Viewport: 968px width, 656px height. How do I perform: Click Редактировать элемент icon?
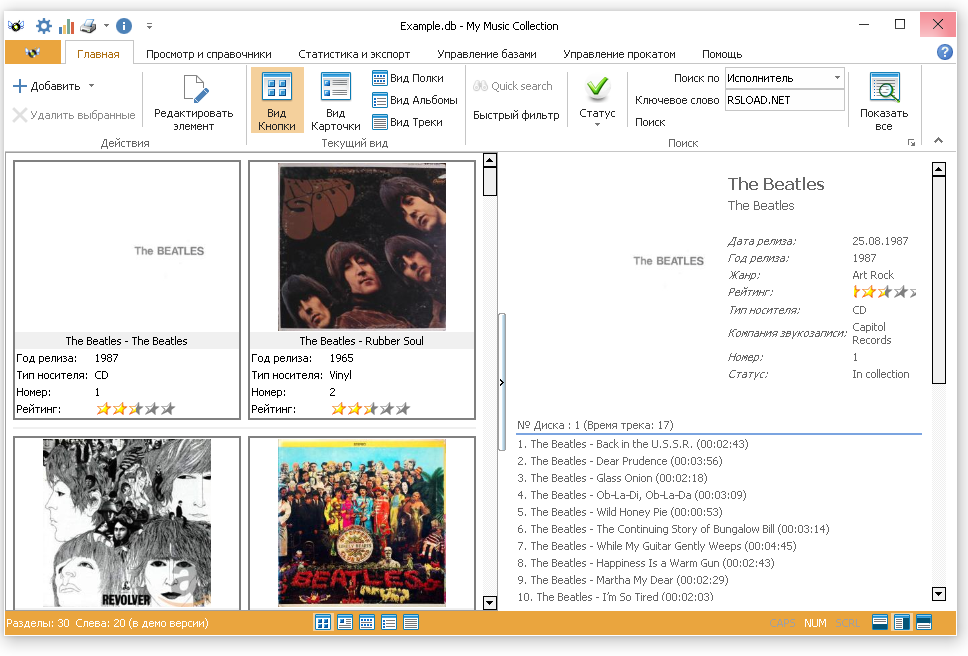[194, 102]
